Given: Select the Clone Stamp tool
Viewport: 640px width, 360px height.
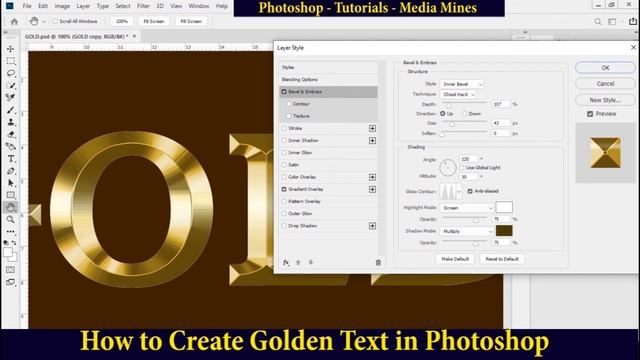Looking at the screenshot, I should [11, 122].
